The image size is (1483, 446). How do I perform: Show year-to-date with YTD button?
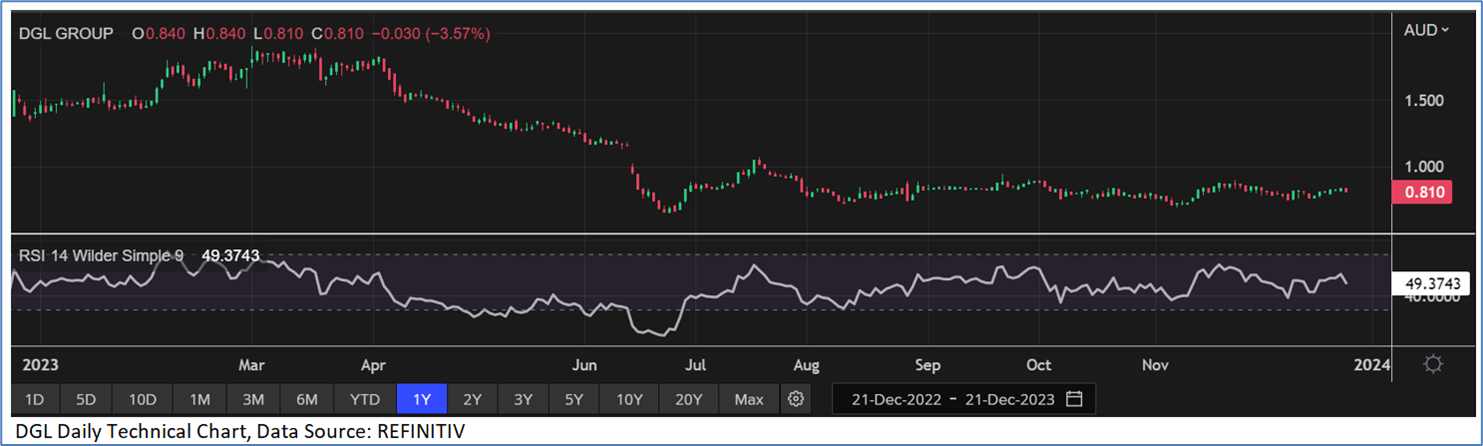click(365, 399)
